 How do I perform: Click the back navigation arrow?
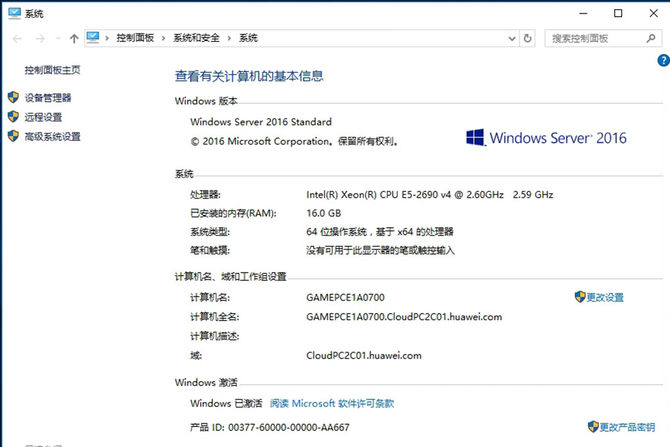pyautogui.click(x=17, y=39)
